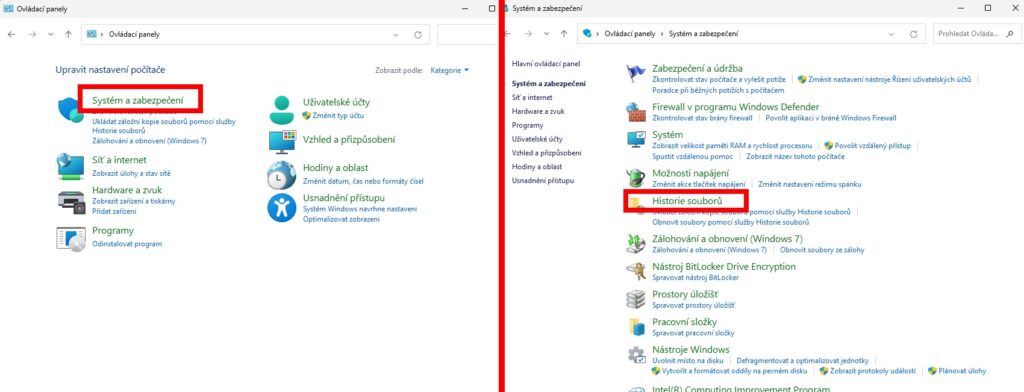Screen dimensions: 1024x392
Task: Click the Síť a internet globe icon
Action: point(70,167)
